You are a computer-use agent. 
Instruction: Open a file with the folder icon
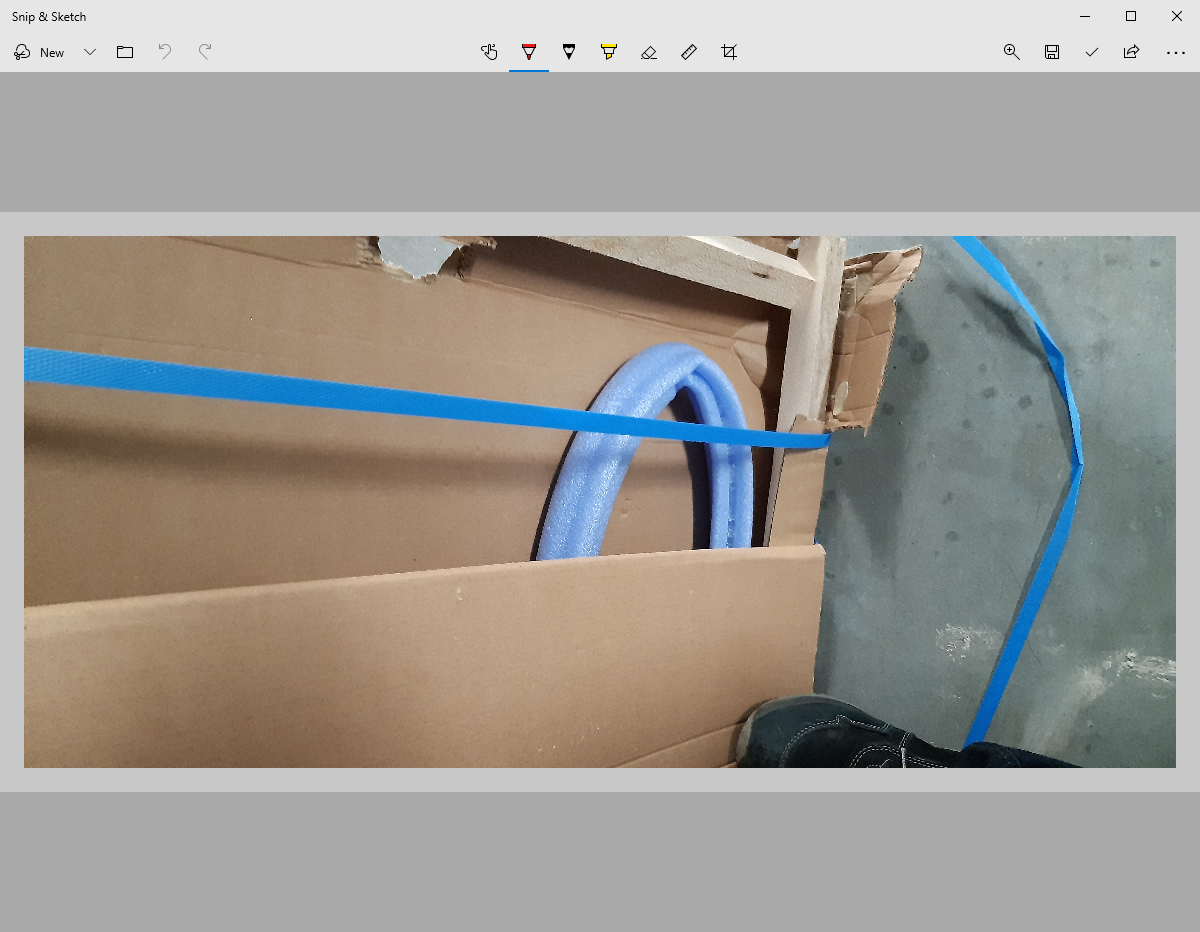coord(125,52)
